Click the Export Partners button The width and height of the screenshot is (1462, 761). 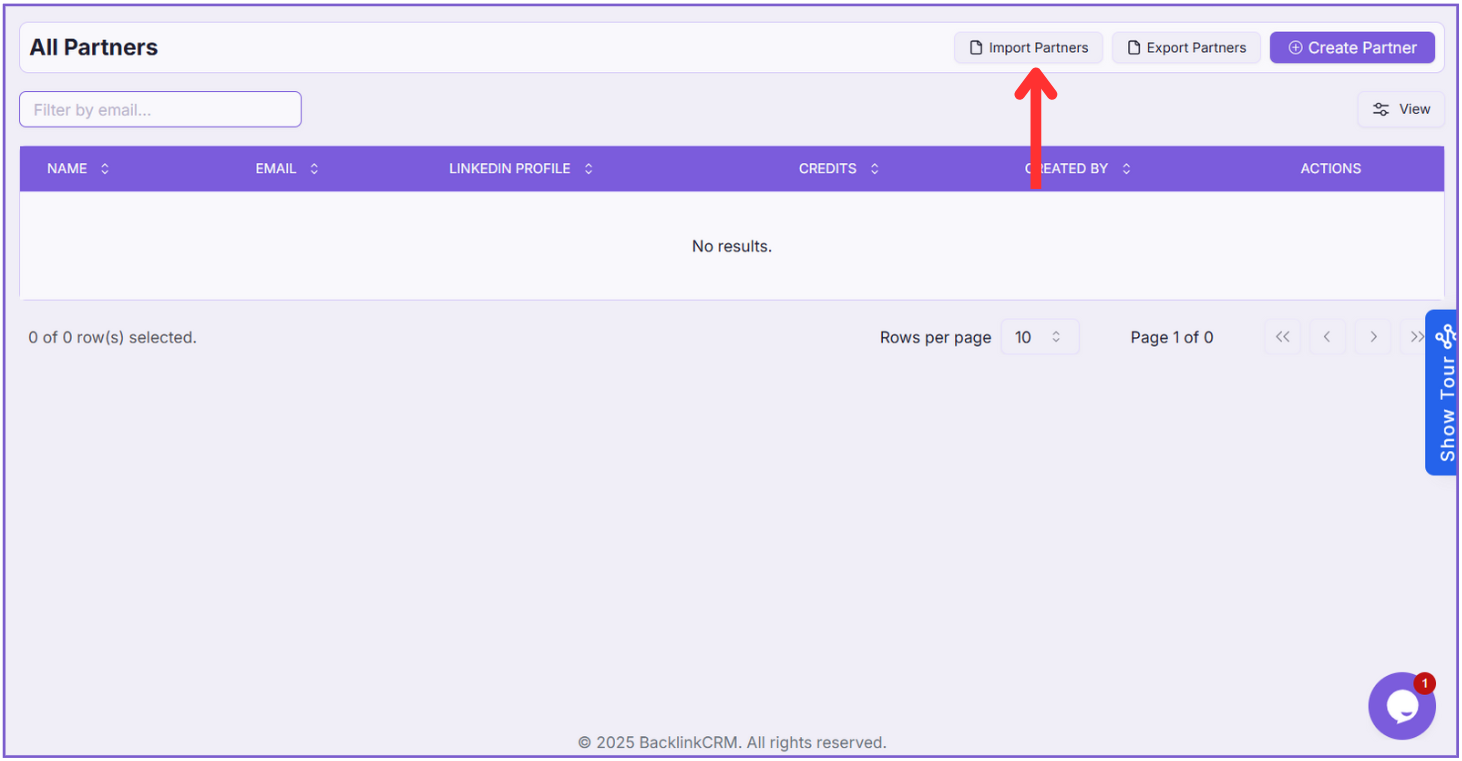1186,48
